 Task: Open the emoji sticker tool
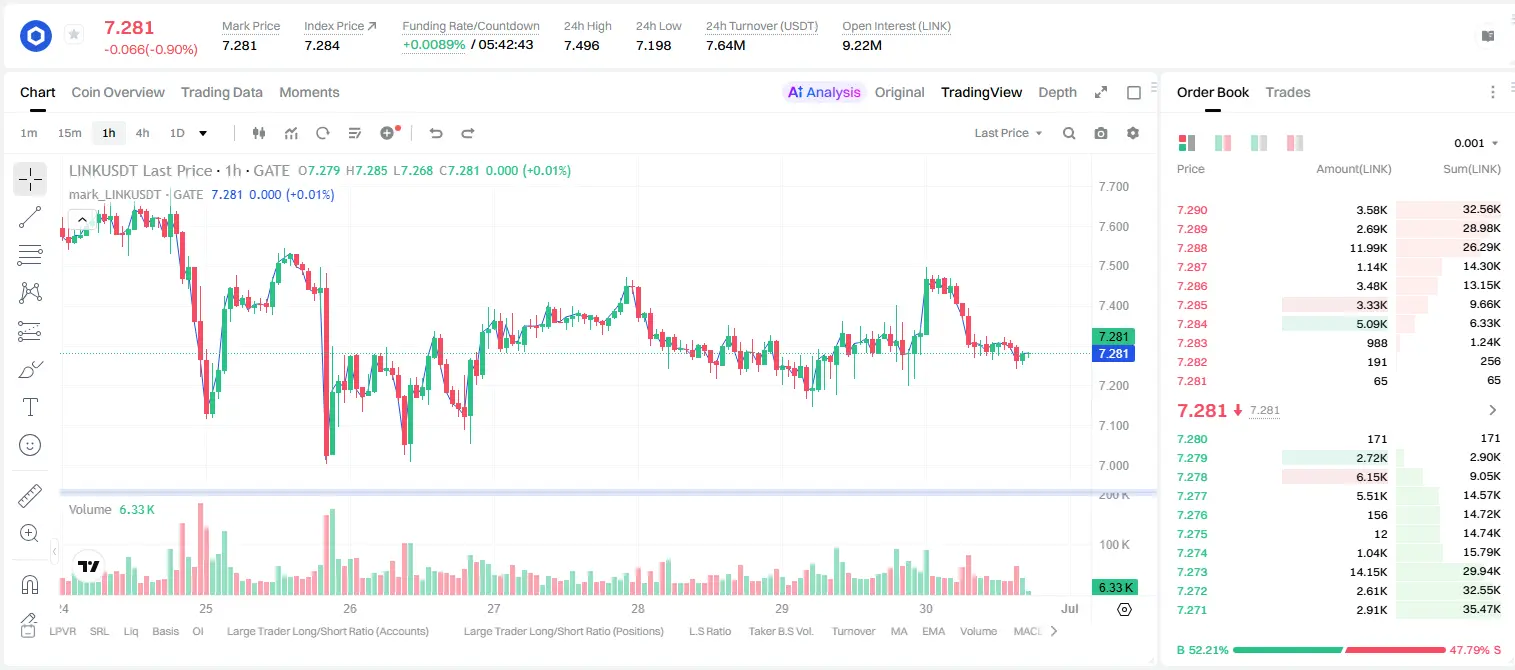[x=30, y=445]
